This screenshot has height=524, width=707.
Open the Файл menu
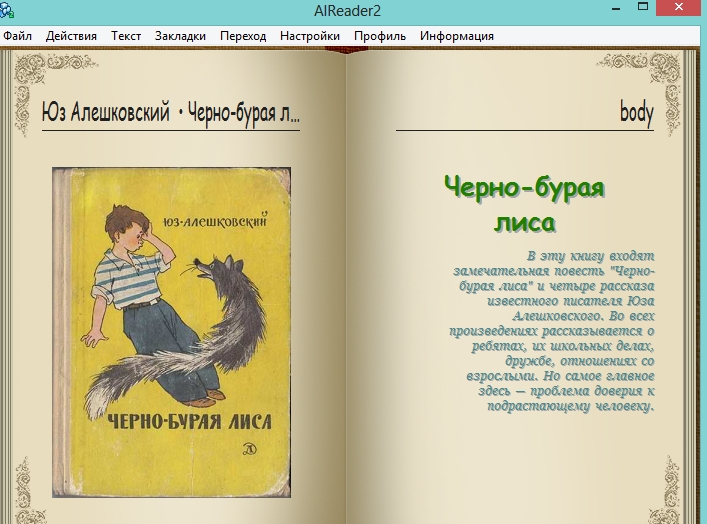[17, 36]
